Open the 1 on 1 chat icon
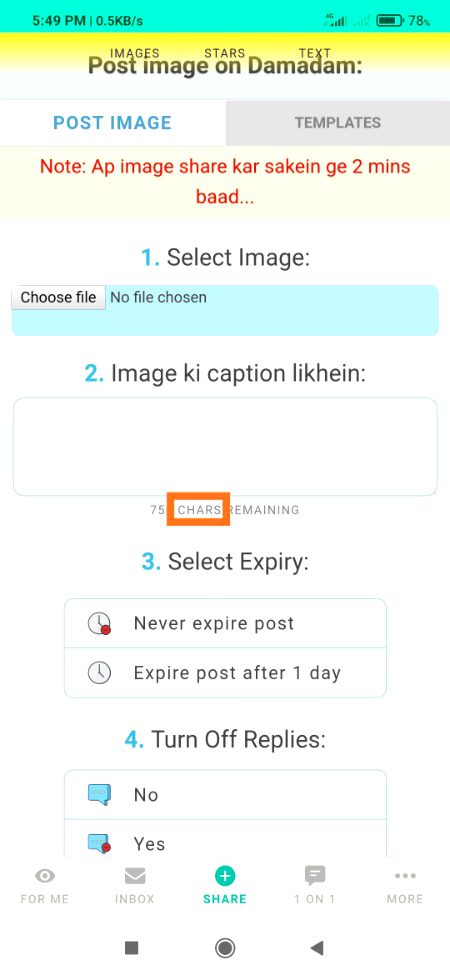The width and height of the screenshot is (450, 975). pos(315,876)
